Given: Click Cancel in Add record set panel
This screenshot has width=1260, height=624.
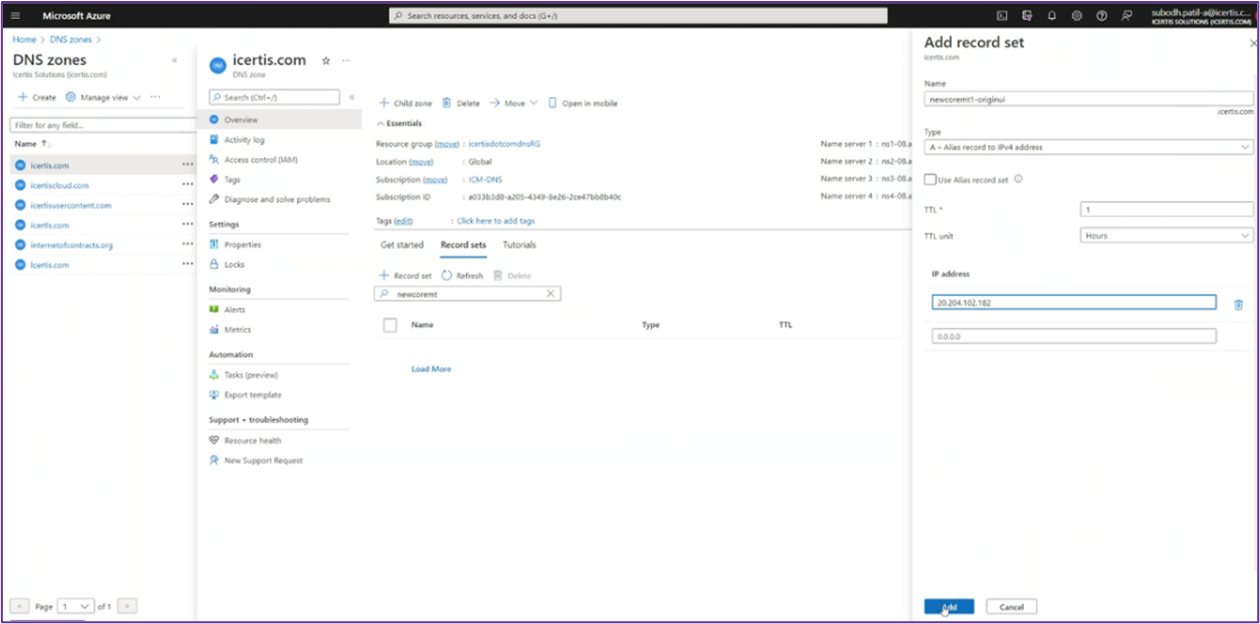Looking at the screenshot, I should click(x=1011, y=607).
